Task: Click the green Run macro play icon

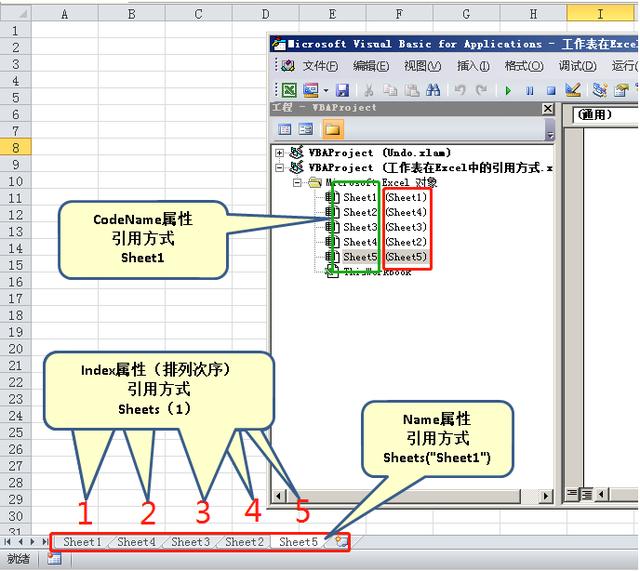Action: pyautogui.click(x=508, y=90)
